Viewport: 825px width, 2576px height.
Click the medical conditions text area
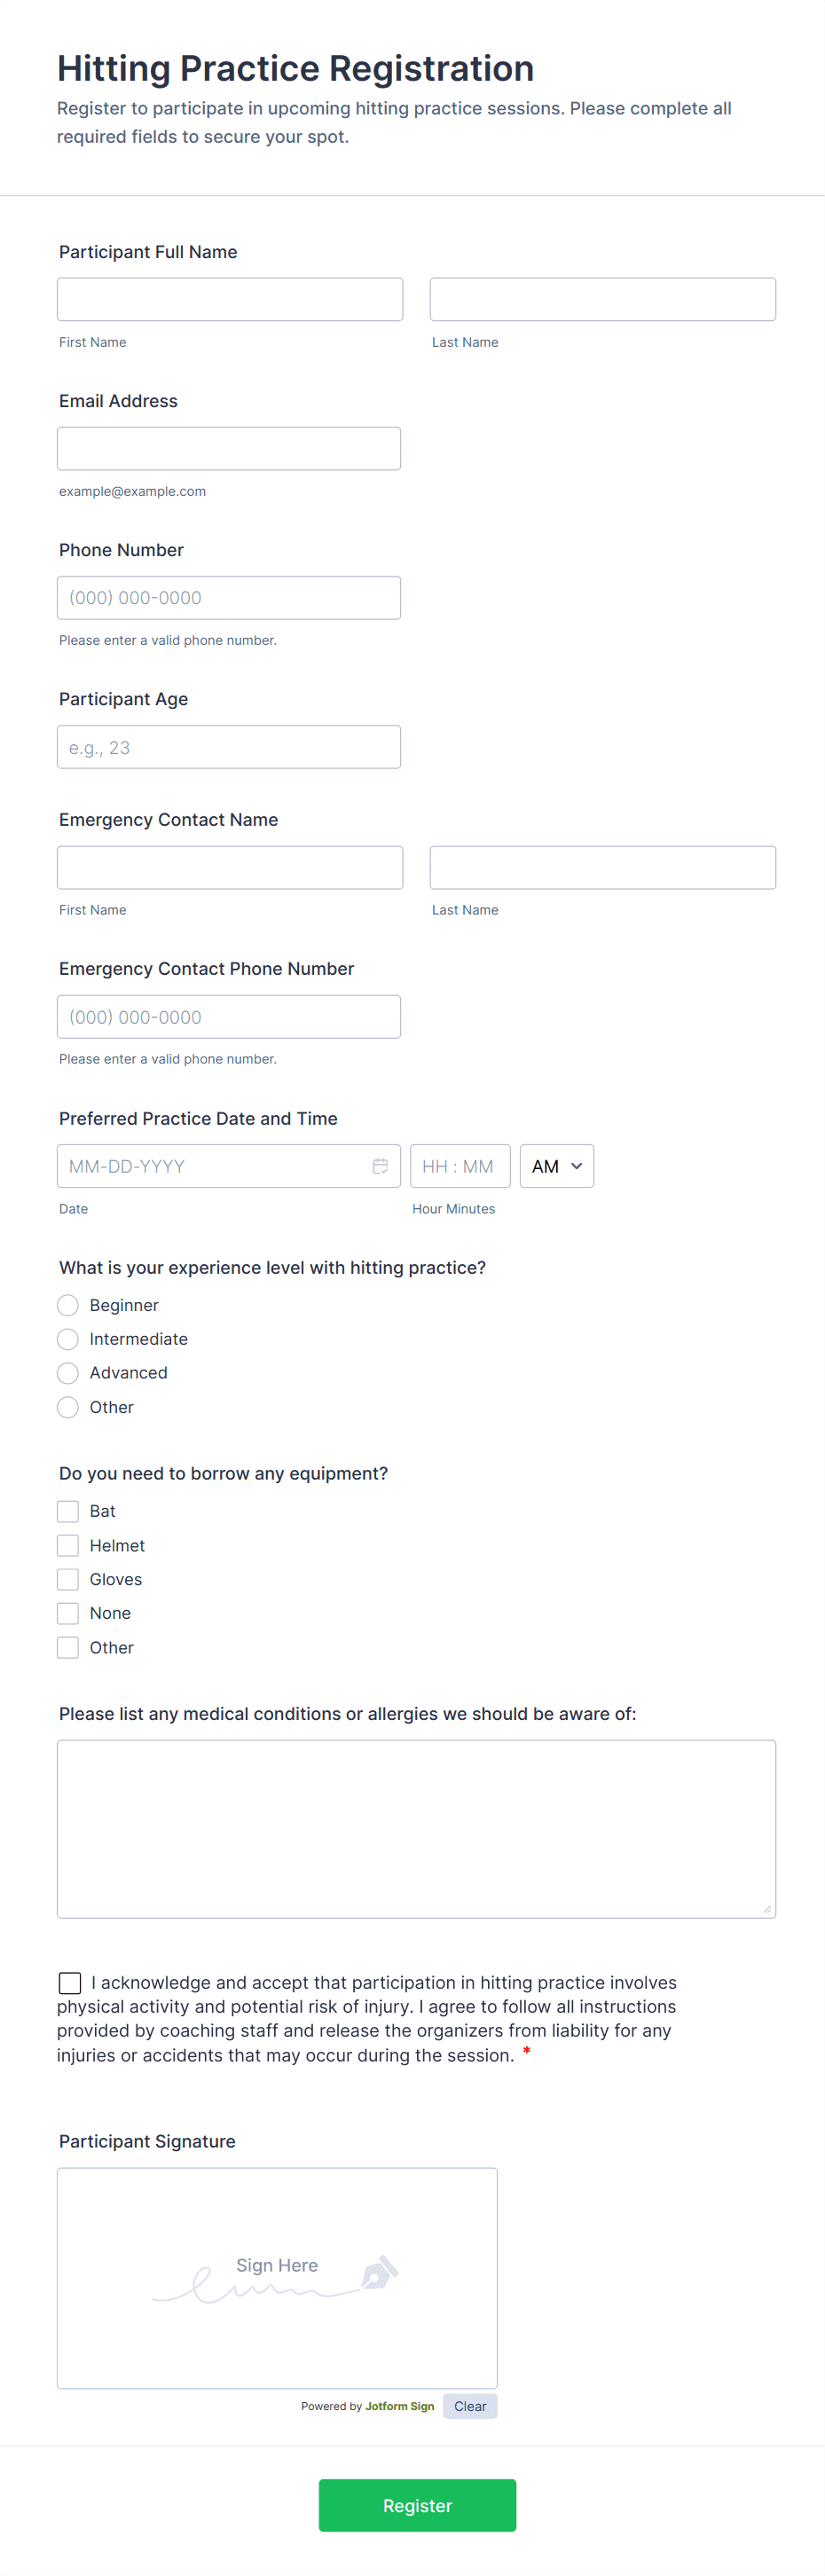tap(416, 1828)
